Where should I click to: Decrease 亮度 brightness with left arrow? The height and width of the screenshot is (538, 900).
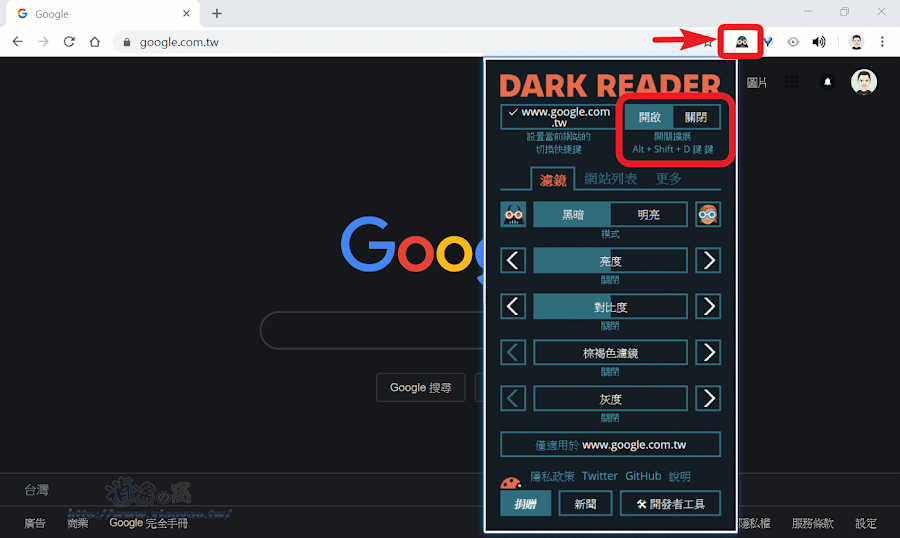[x=513, y=261]
